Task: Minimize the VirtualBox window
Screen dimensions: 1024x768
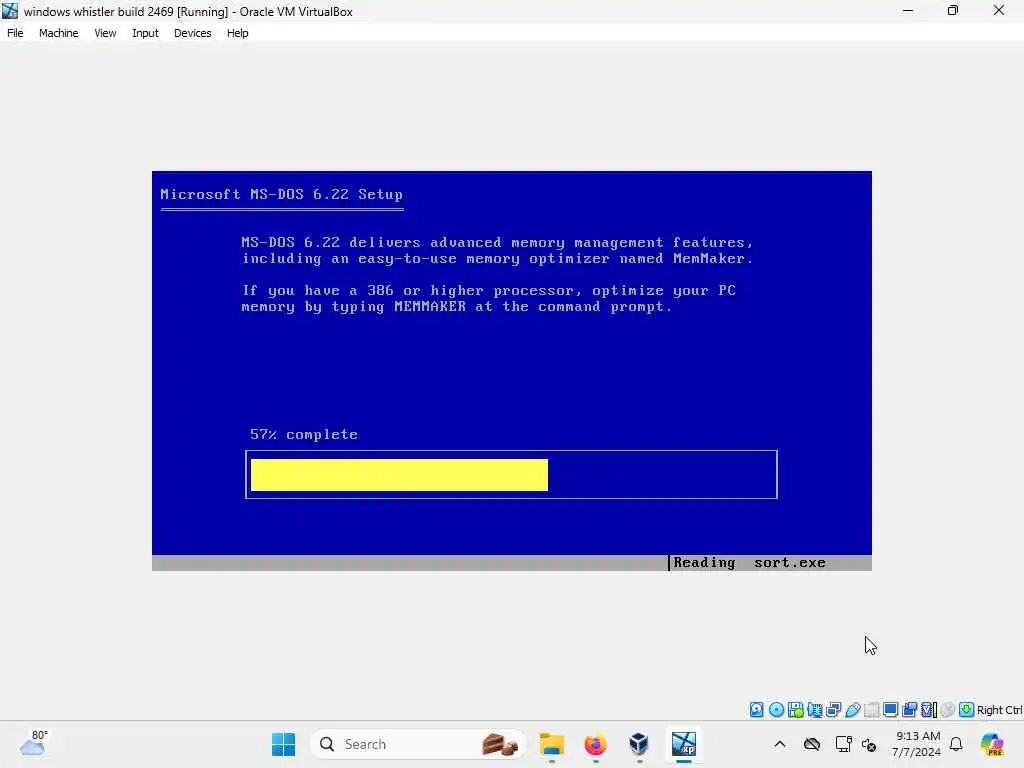Action: [908, 11]
